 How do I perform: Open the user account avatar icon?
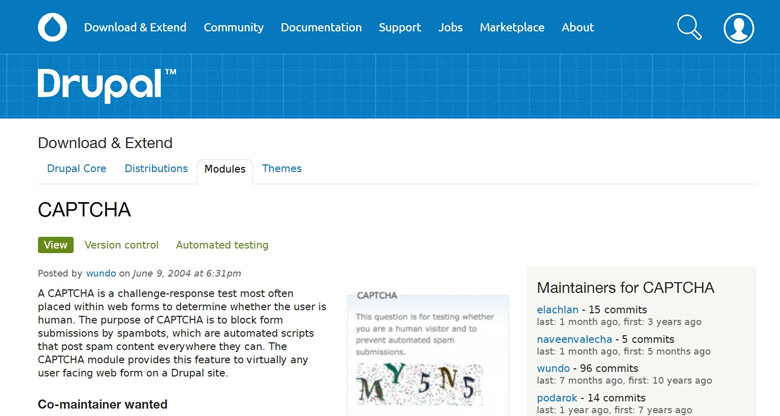(x=739, y=28)
